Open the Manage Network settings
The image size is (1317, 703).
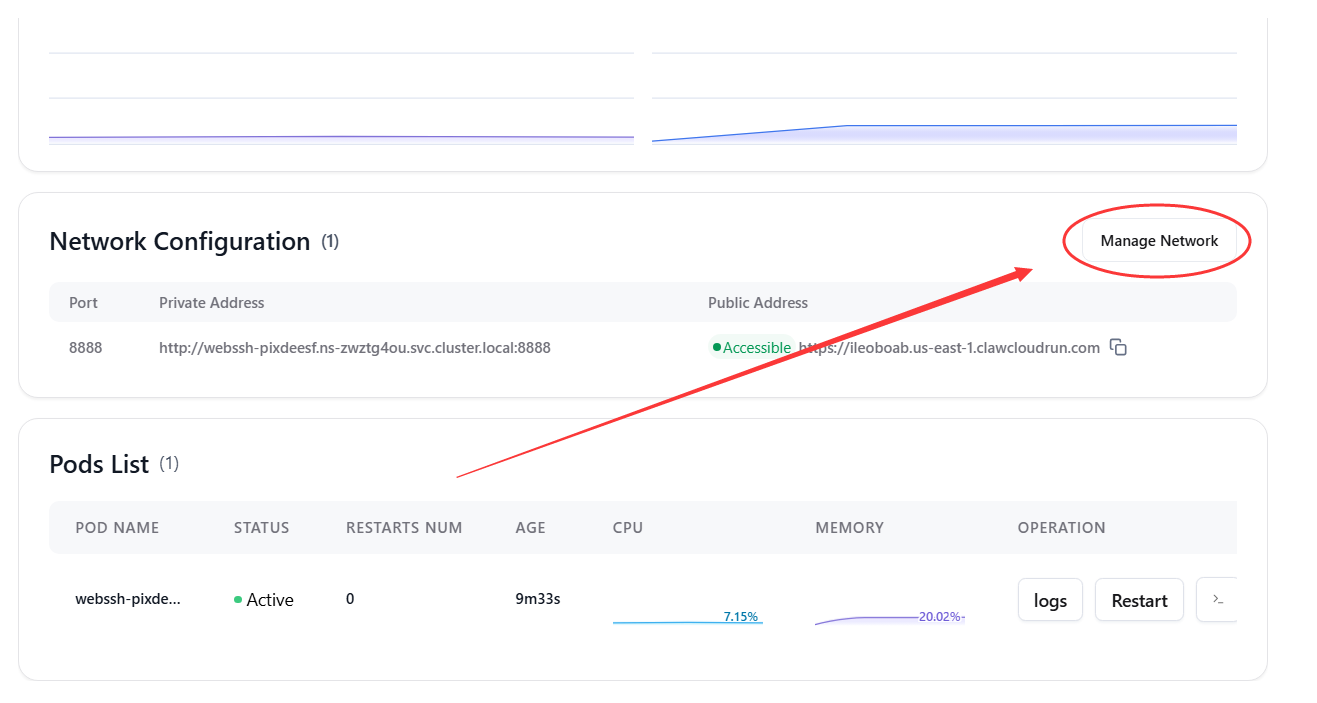(x=1159, y=241)
